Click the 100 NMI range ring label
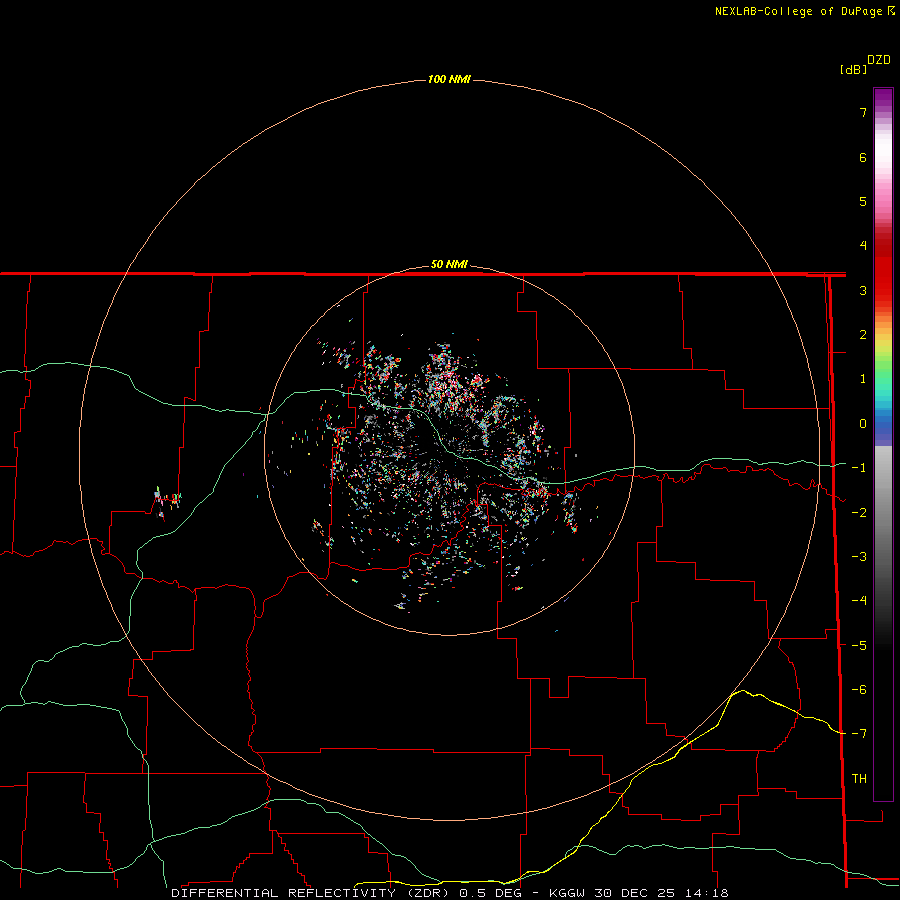Image resolution: width=900 pixels, height=900 pixels. click(449, 79)
